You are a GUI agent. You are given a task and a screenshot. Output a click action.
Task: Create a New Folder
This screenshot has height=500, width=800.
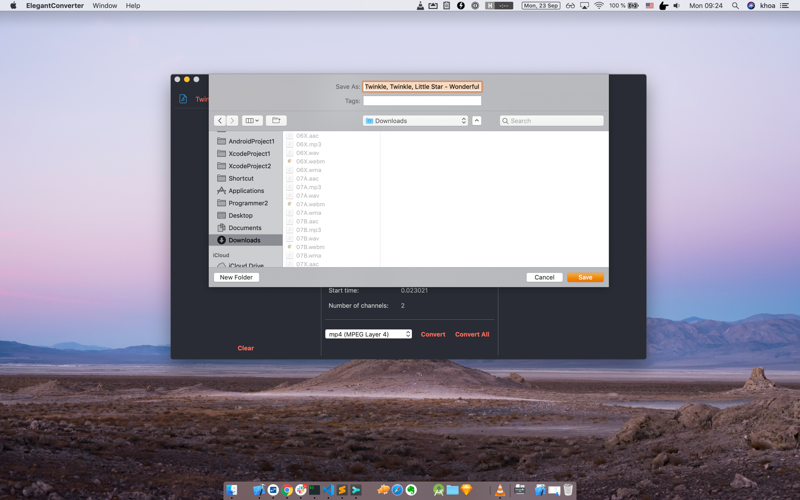click(236, 277)
